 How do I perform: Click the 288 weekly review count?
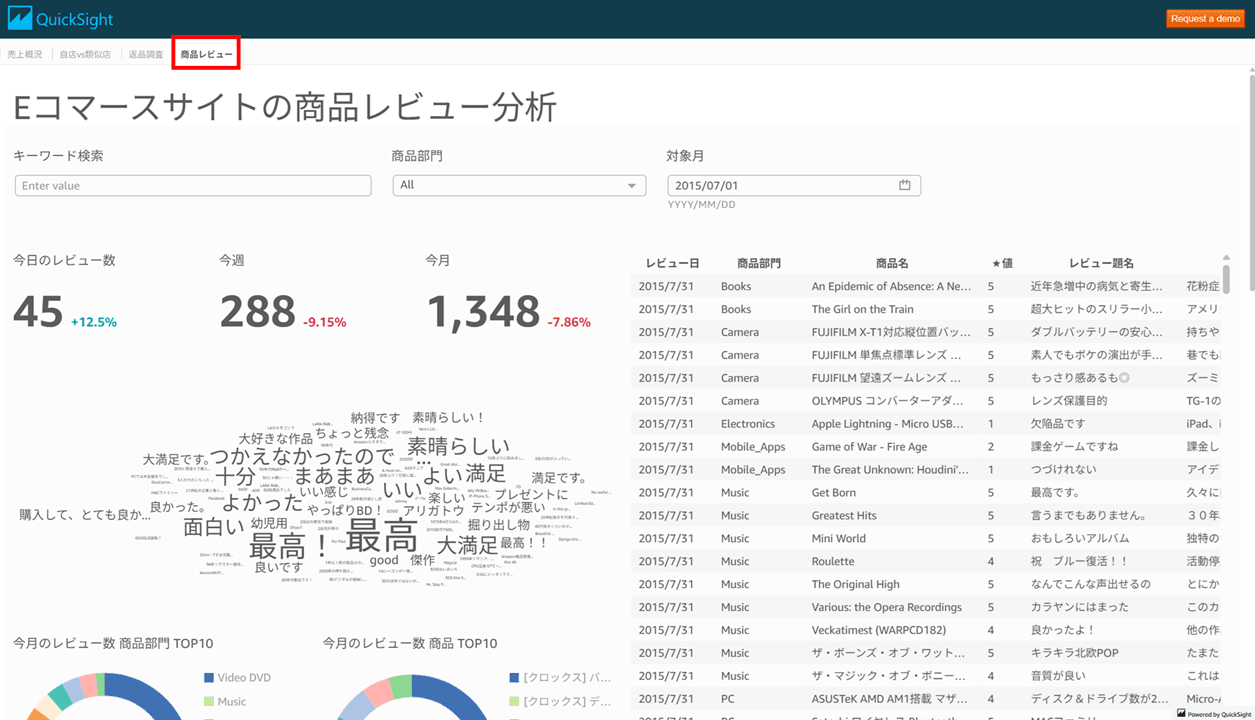click(x=258, y=312)
